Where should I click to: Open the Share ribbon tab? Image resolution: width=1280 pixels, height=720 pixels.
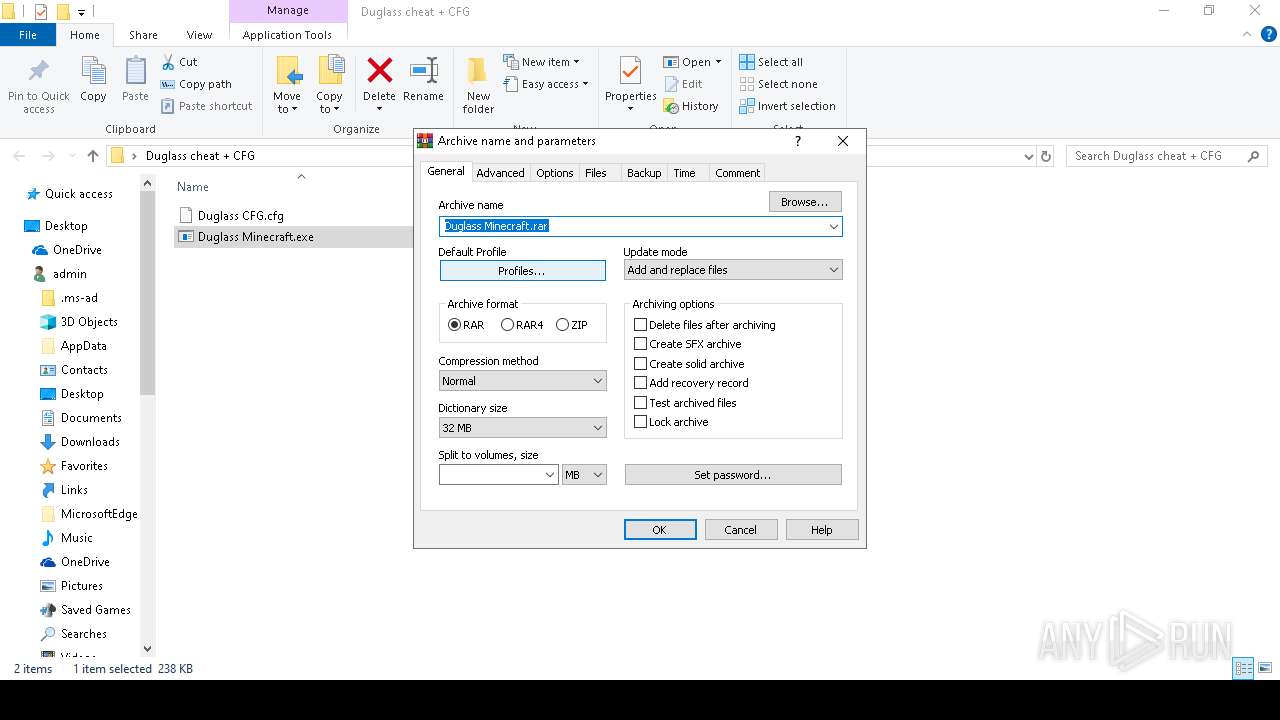point(143,35)
